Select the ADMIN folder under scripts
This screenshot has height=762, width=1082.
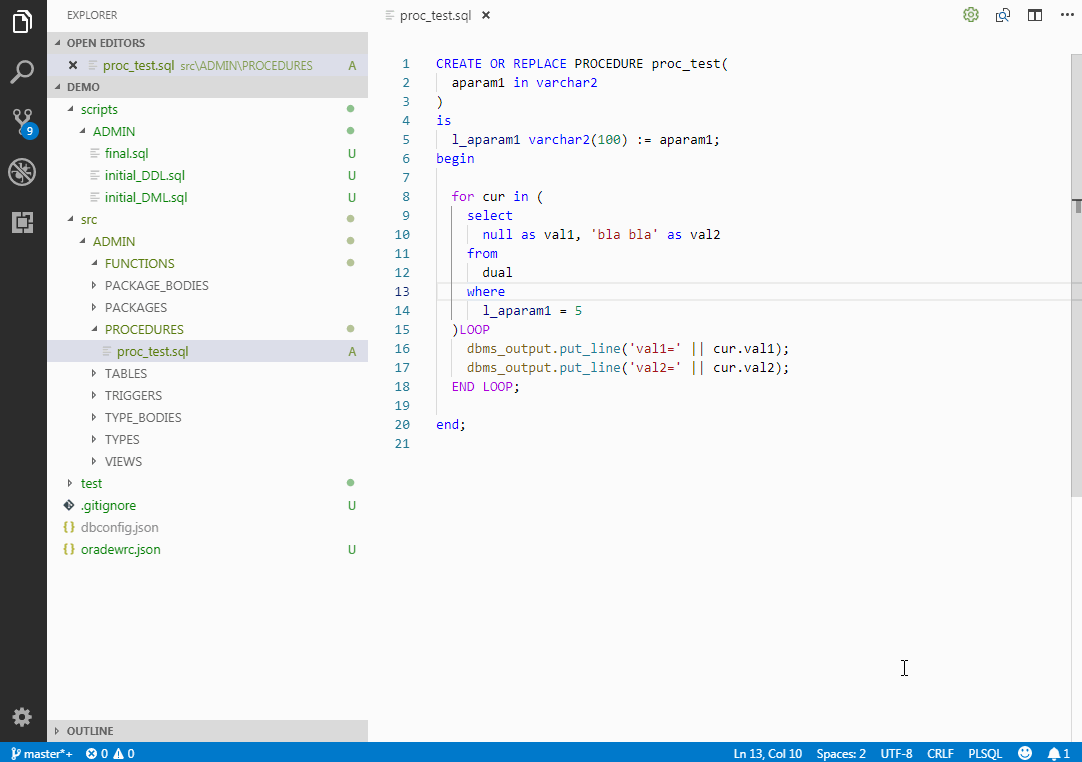(x=207, y=131)
